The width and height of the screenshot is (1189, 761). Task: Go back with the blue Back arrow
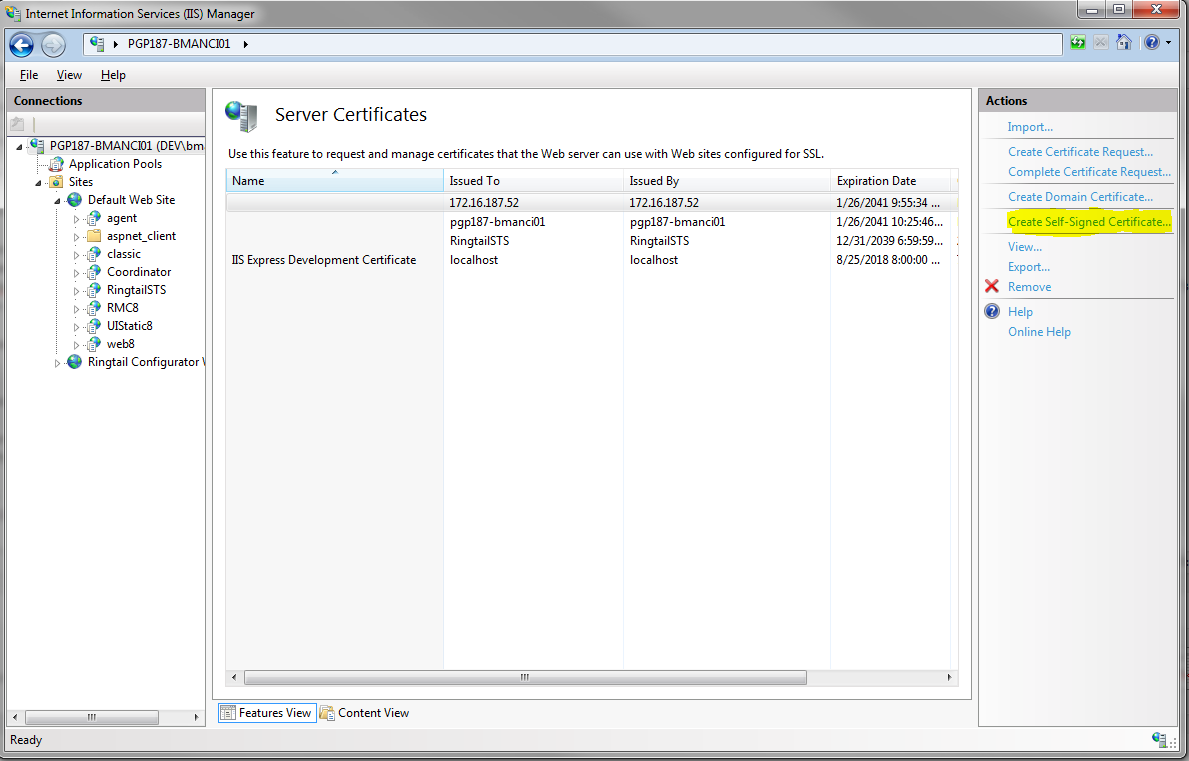(x=21, y=45)
